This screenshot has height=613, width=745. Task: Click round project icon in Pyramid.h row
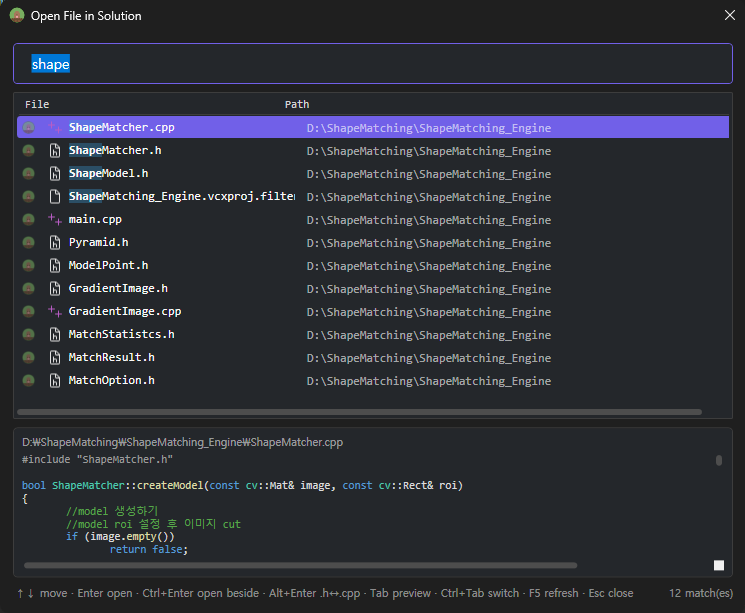pos(29,242)
